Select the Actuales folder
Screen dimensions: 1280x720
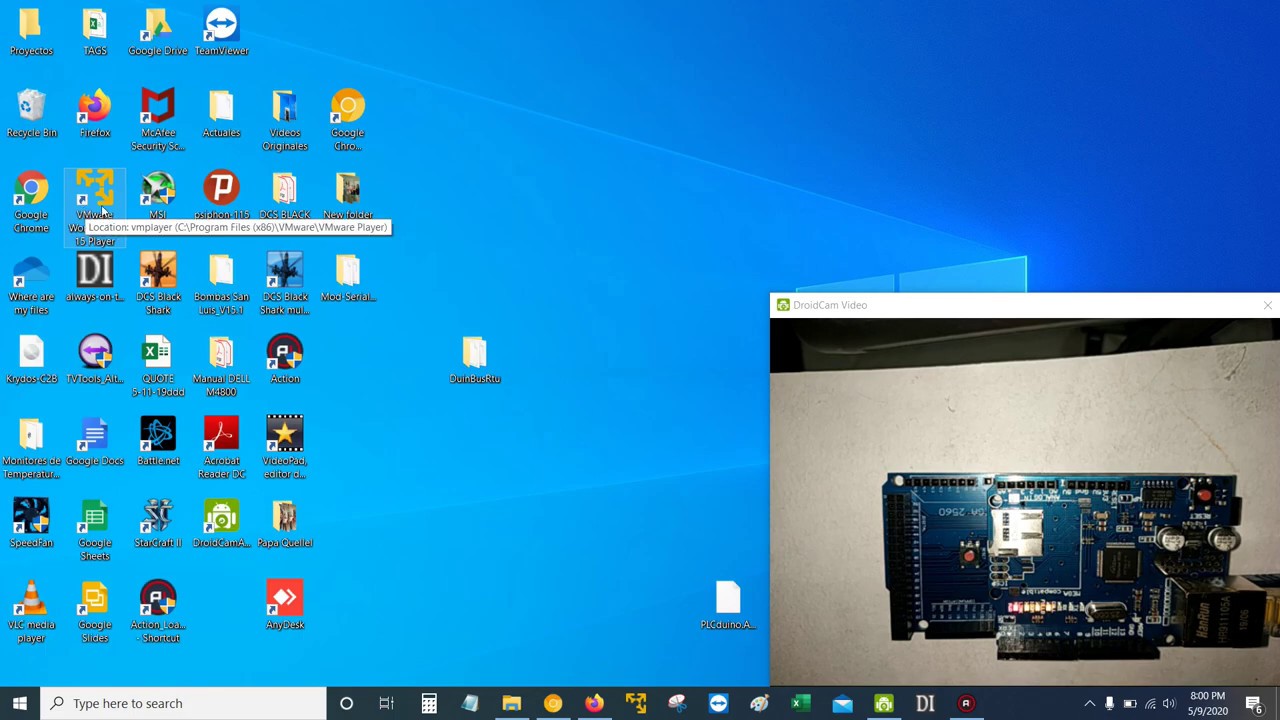(221, 114)
